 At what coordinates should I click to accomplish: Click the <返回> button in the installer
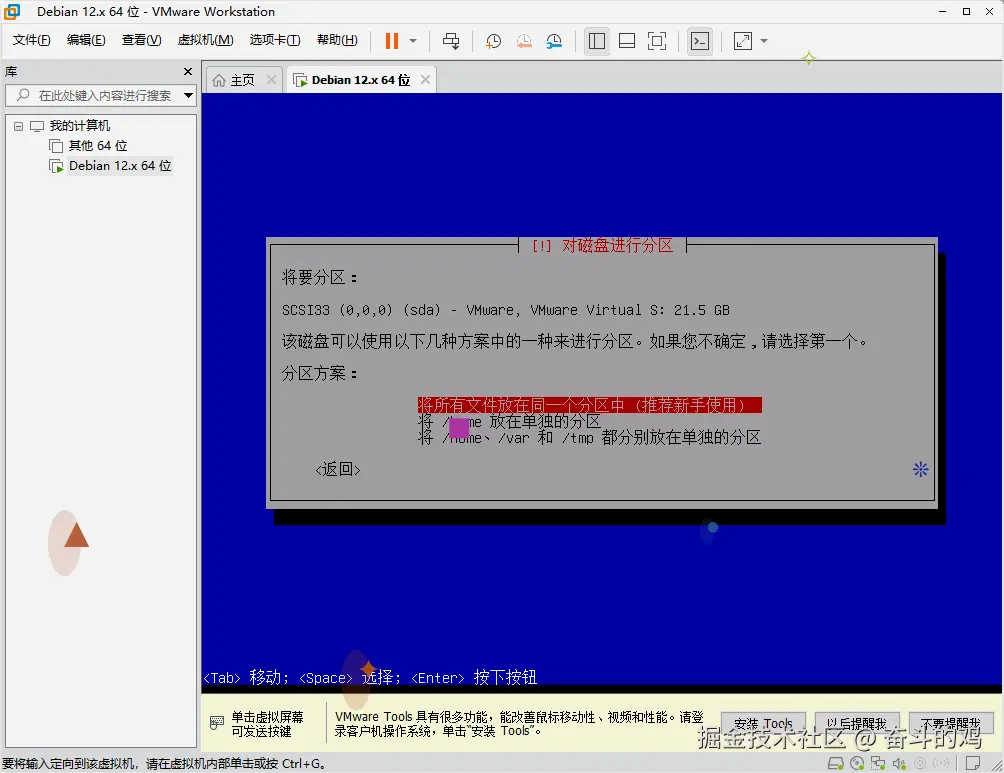coord(337,469)
